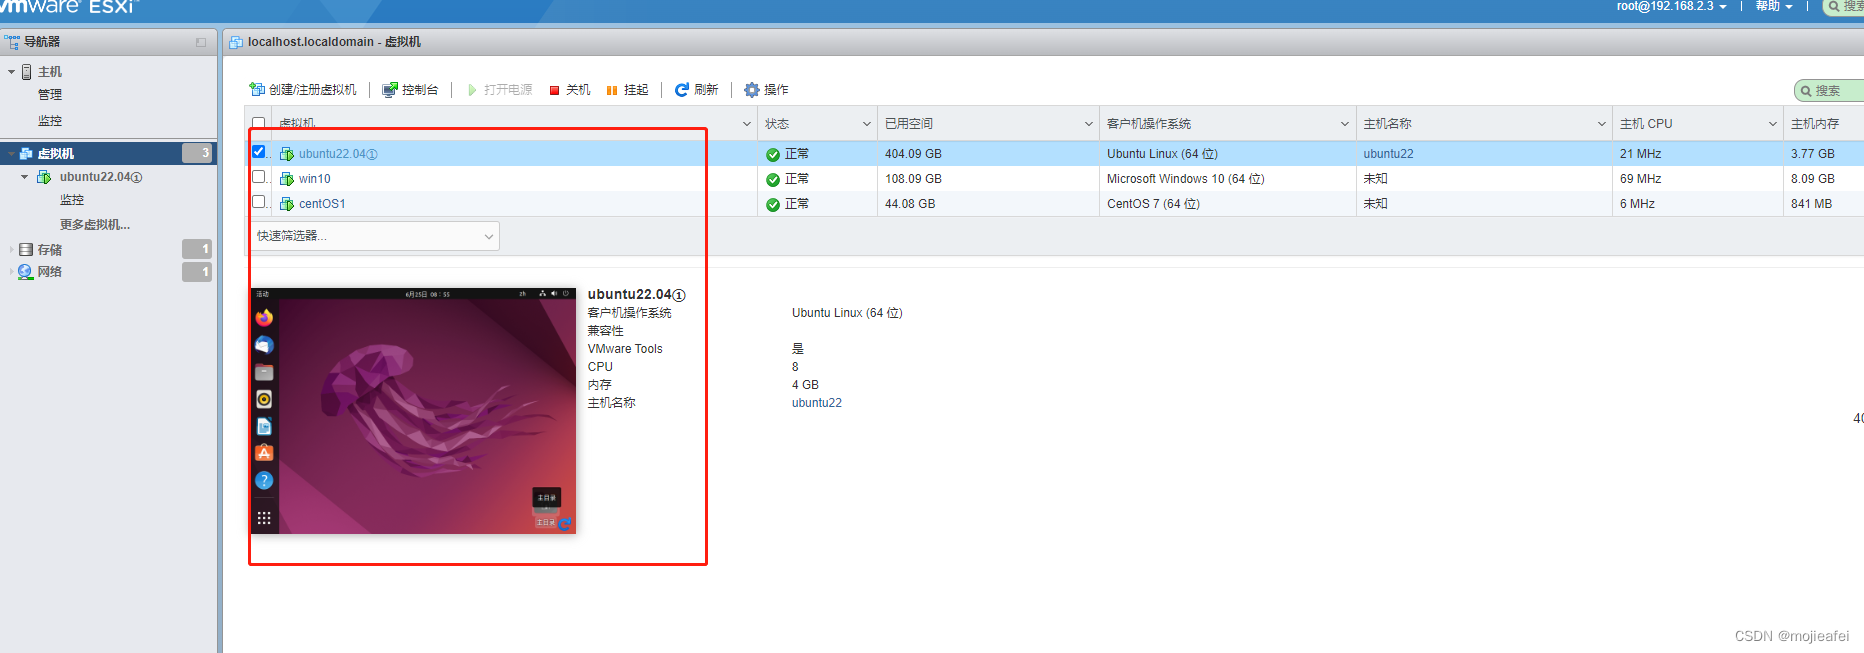Open the 主机 CPU column header dropdown arrow
The width and height of the screenshot is (1864, 653).
pyautogui.click(x=1773, y=124)
